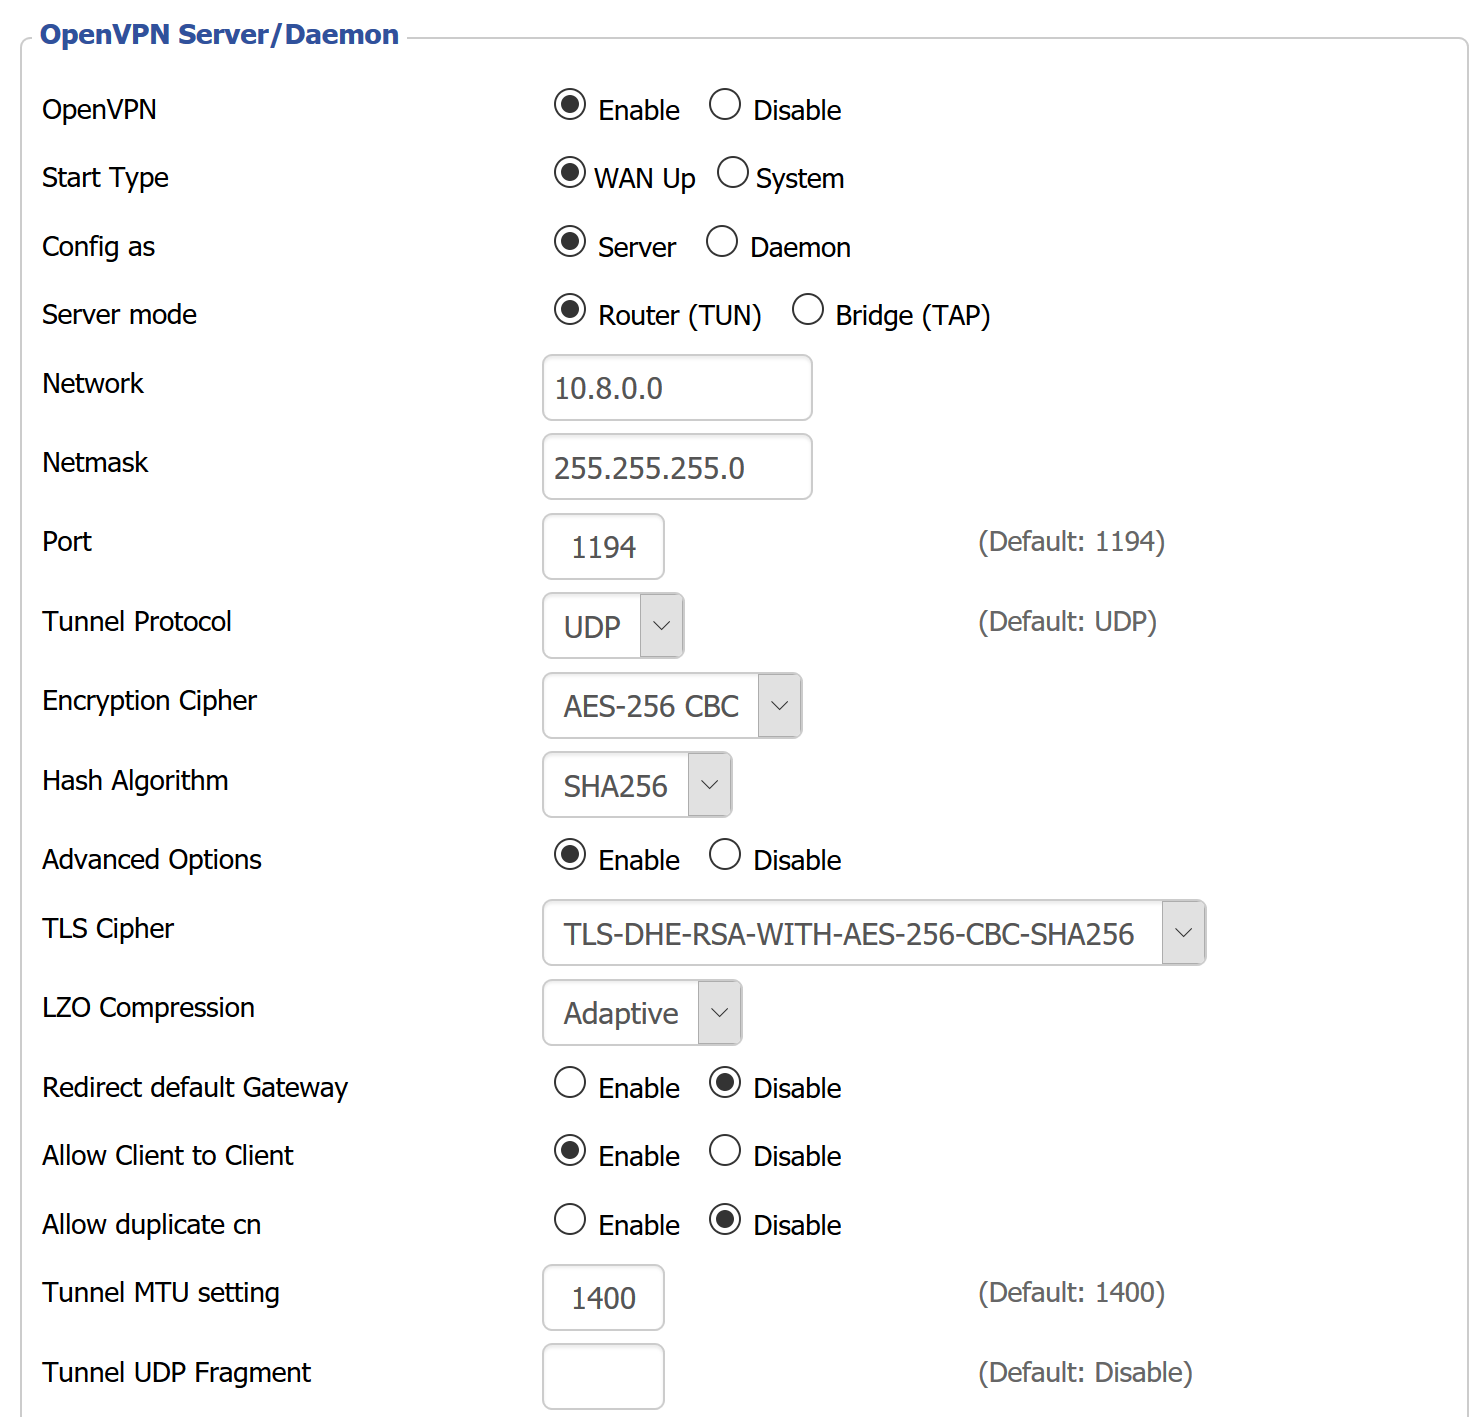Choose System start type
The image size is (1482, 1417).
tap(733, 173)
